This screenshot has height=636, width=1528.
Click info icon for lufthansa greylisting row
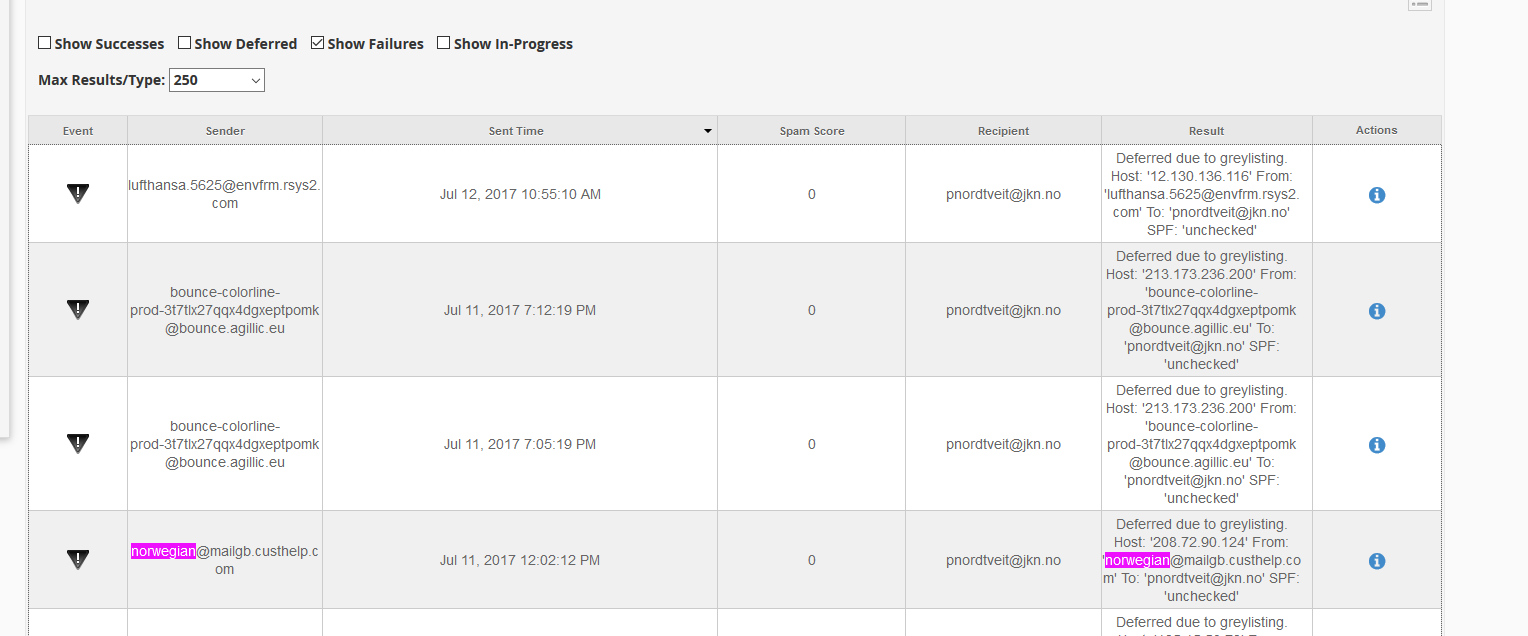click(x=1376, y=195)
